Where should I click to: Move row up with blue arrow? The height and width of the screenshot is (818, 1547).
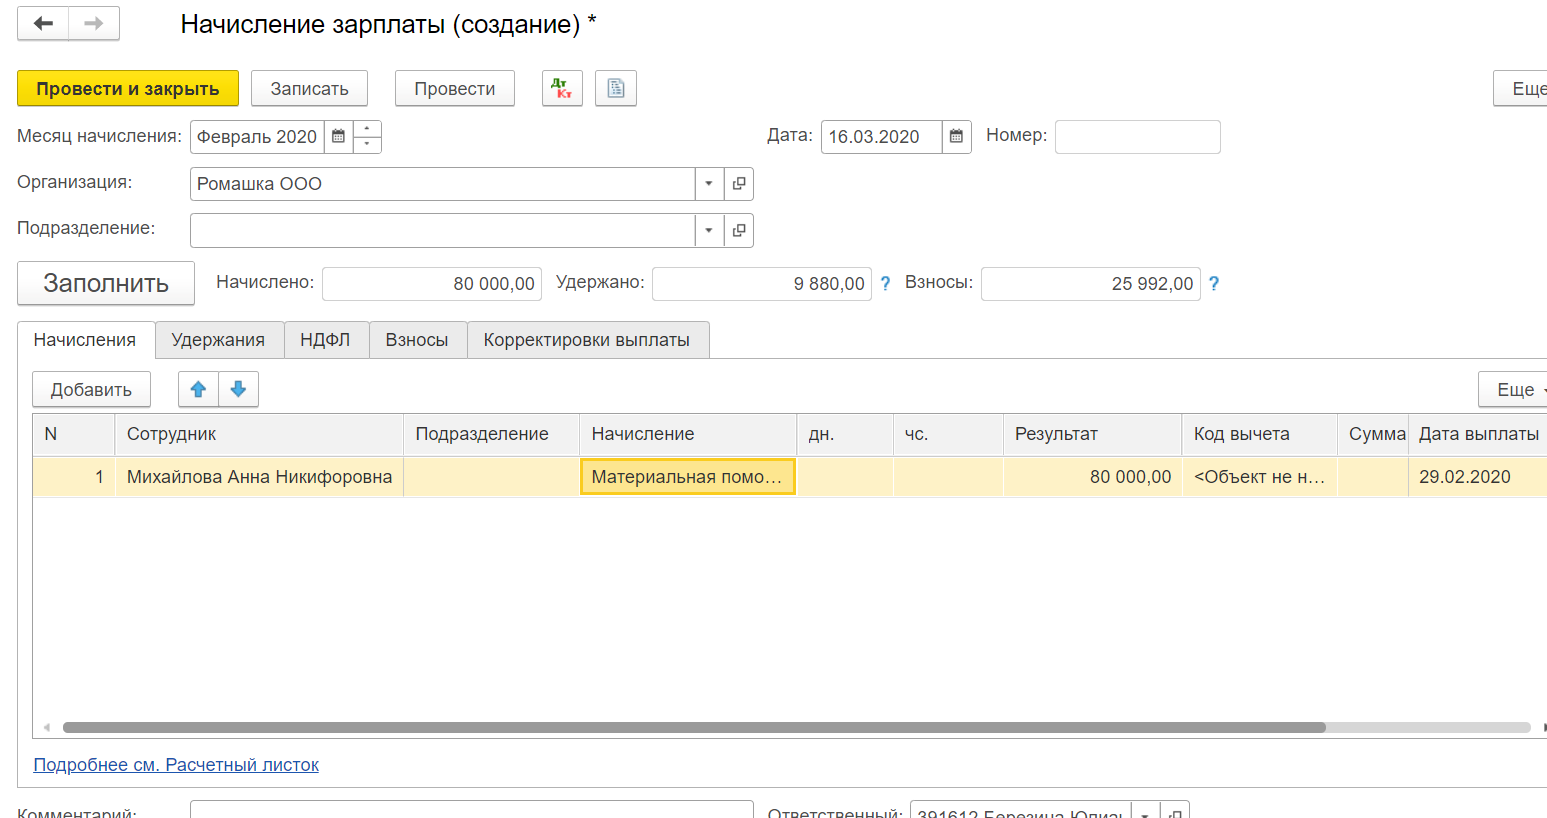[x=198, y=389]
